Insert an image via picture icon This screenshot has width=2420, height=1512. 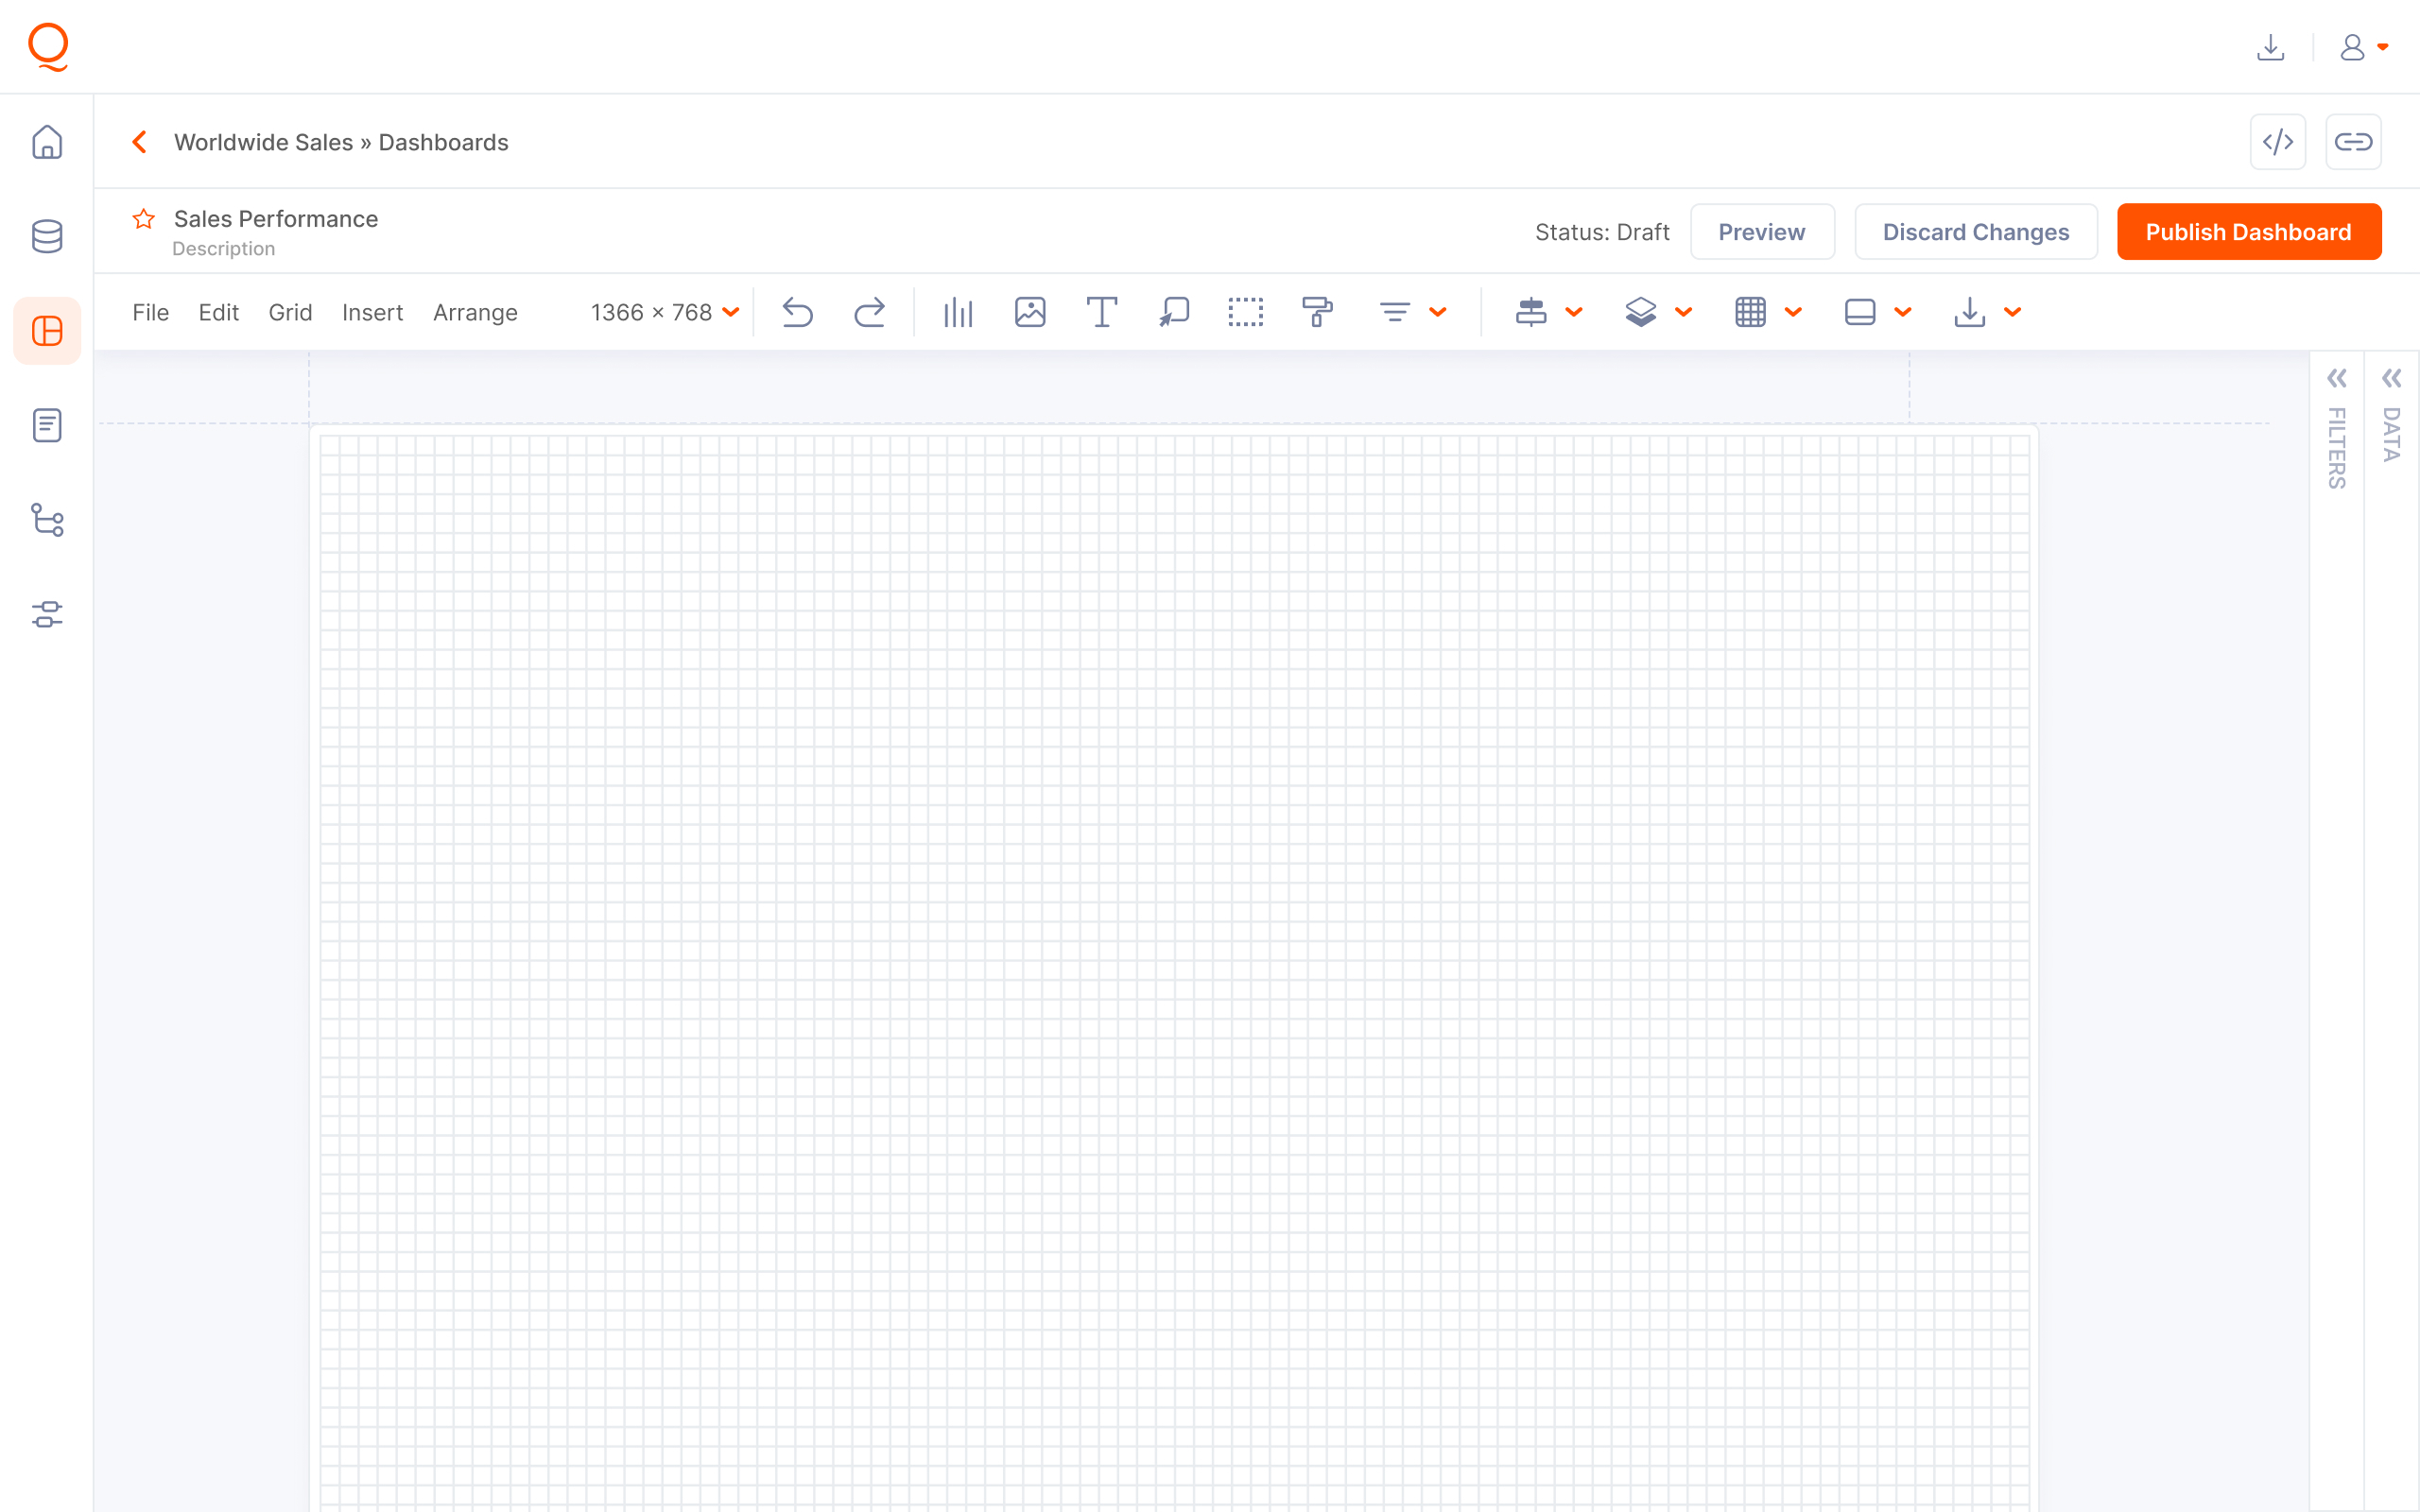tap(1029, 312)
